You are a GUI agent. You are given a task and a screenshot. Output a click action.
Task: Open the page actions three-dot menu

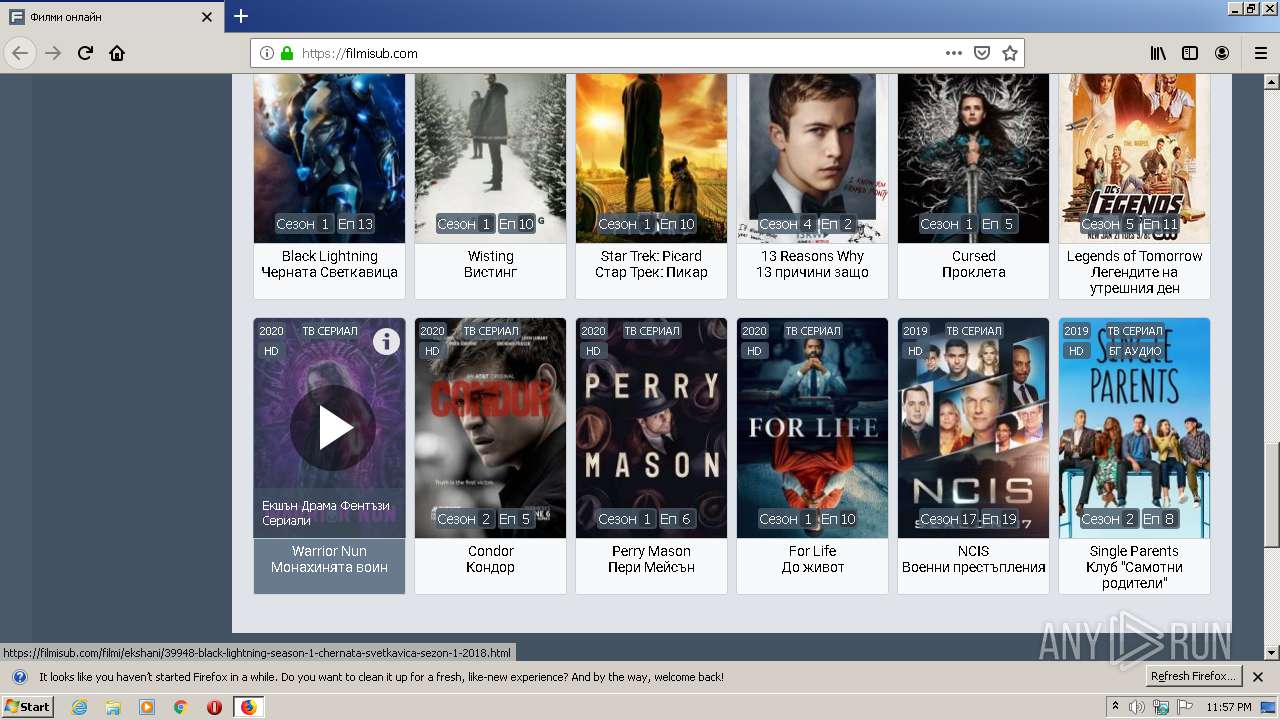pyautogui.click(x=954, y=53)
